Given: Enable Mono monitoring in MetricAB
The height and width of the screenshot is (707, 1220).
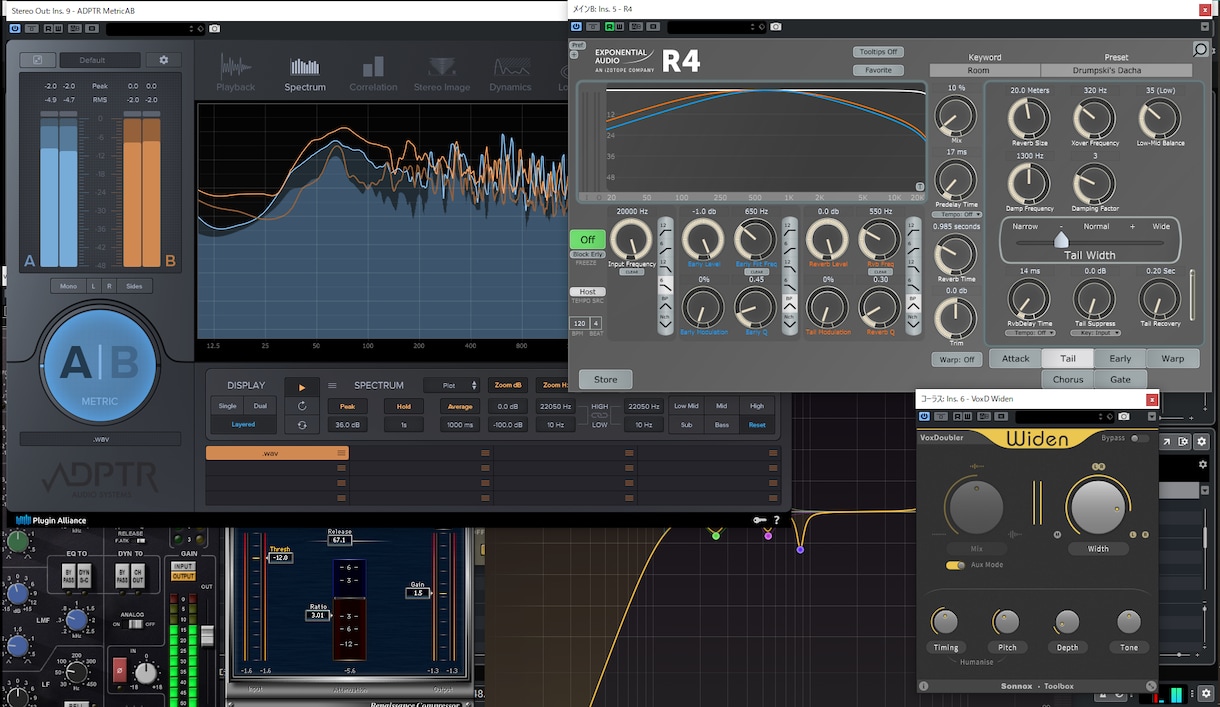Looking at the screenshot, I should tap(68, 286).
